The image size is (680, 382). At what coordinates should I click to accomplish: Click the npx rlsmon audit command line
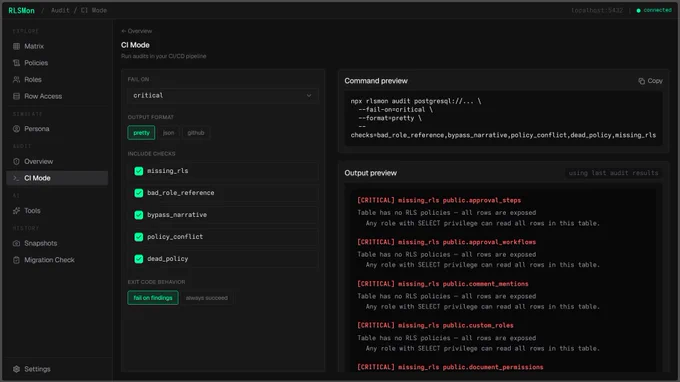coord(416,101)
